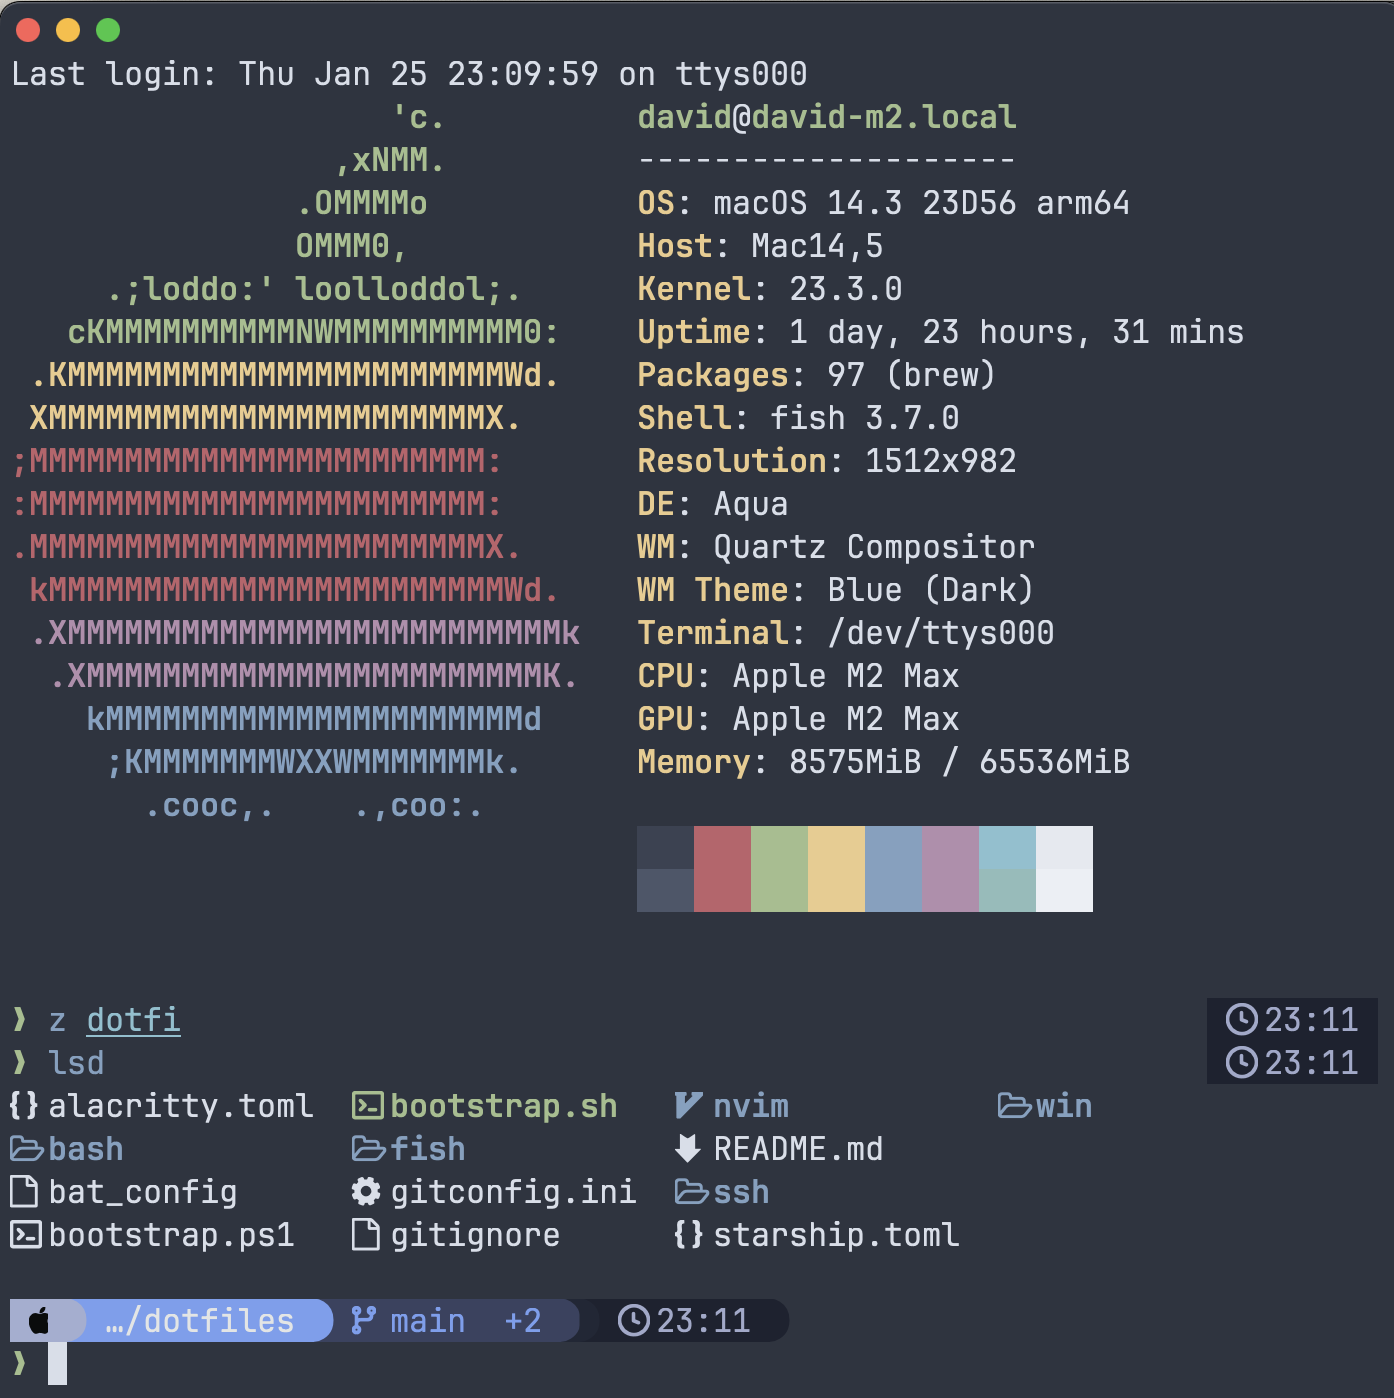1394x1398 pixels.
Task: Click the clock icon on the lsd command row
Action: (1242, 1062)
